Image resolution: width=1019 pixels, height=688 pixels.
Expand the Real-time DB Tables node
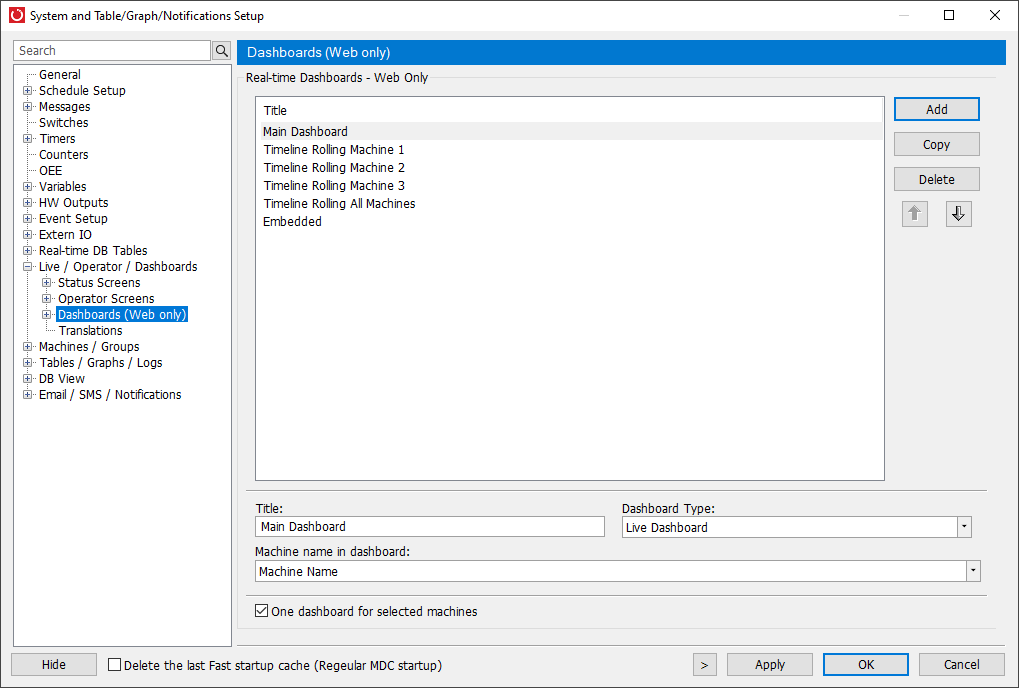pos(27,251)
